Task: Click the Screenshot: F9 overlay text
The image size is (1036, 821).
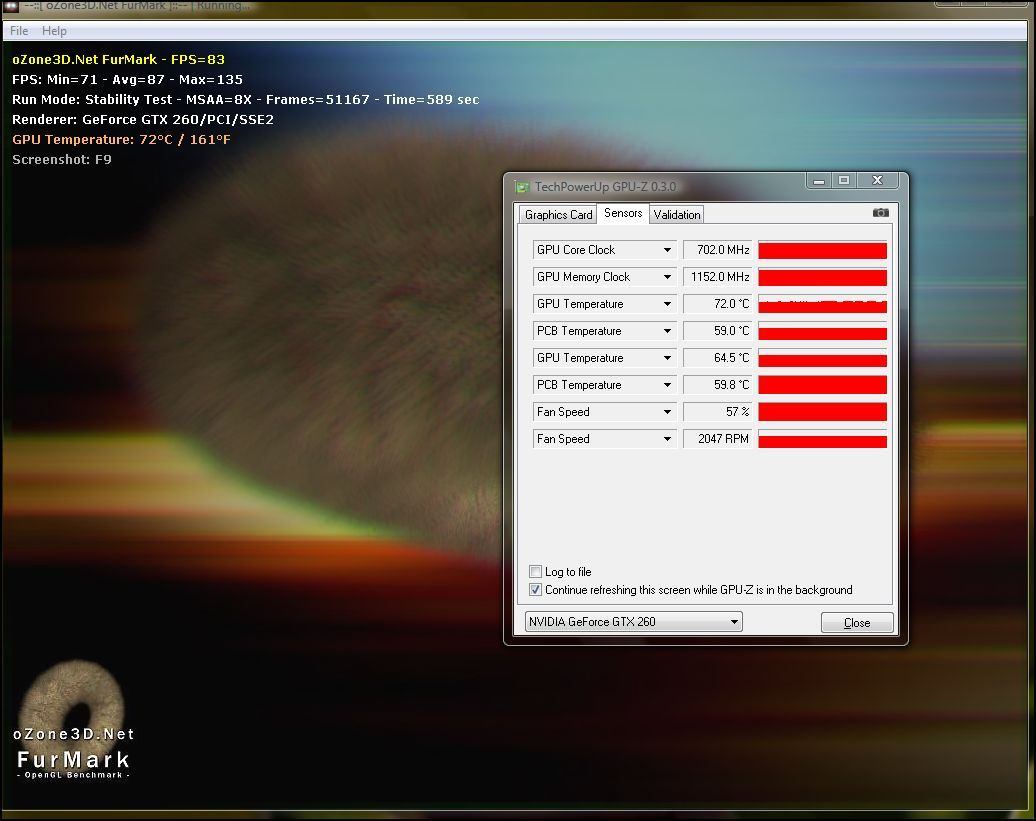Action: point(62,159)
